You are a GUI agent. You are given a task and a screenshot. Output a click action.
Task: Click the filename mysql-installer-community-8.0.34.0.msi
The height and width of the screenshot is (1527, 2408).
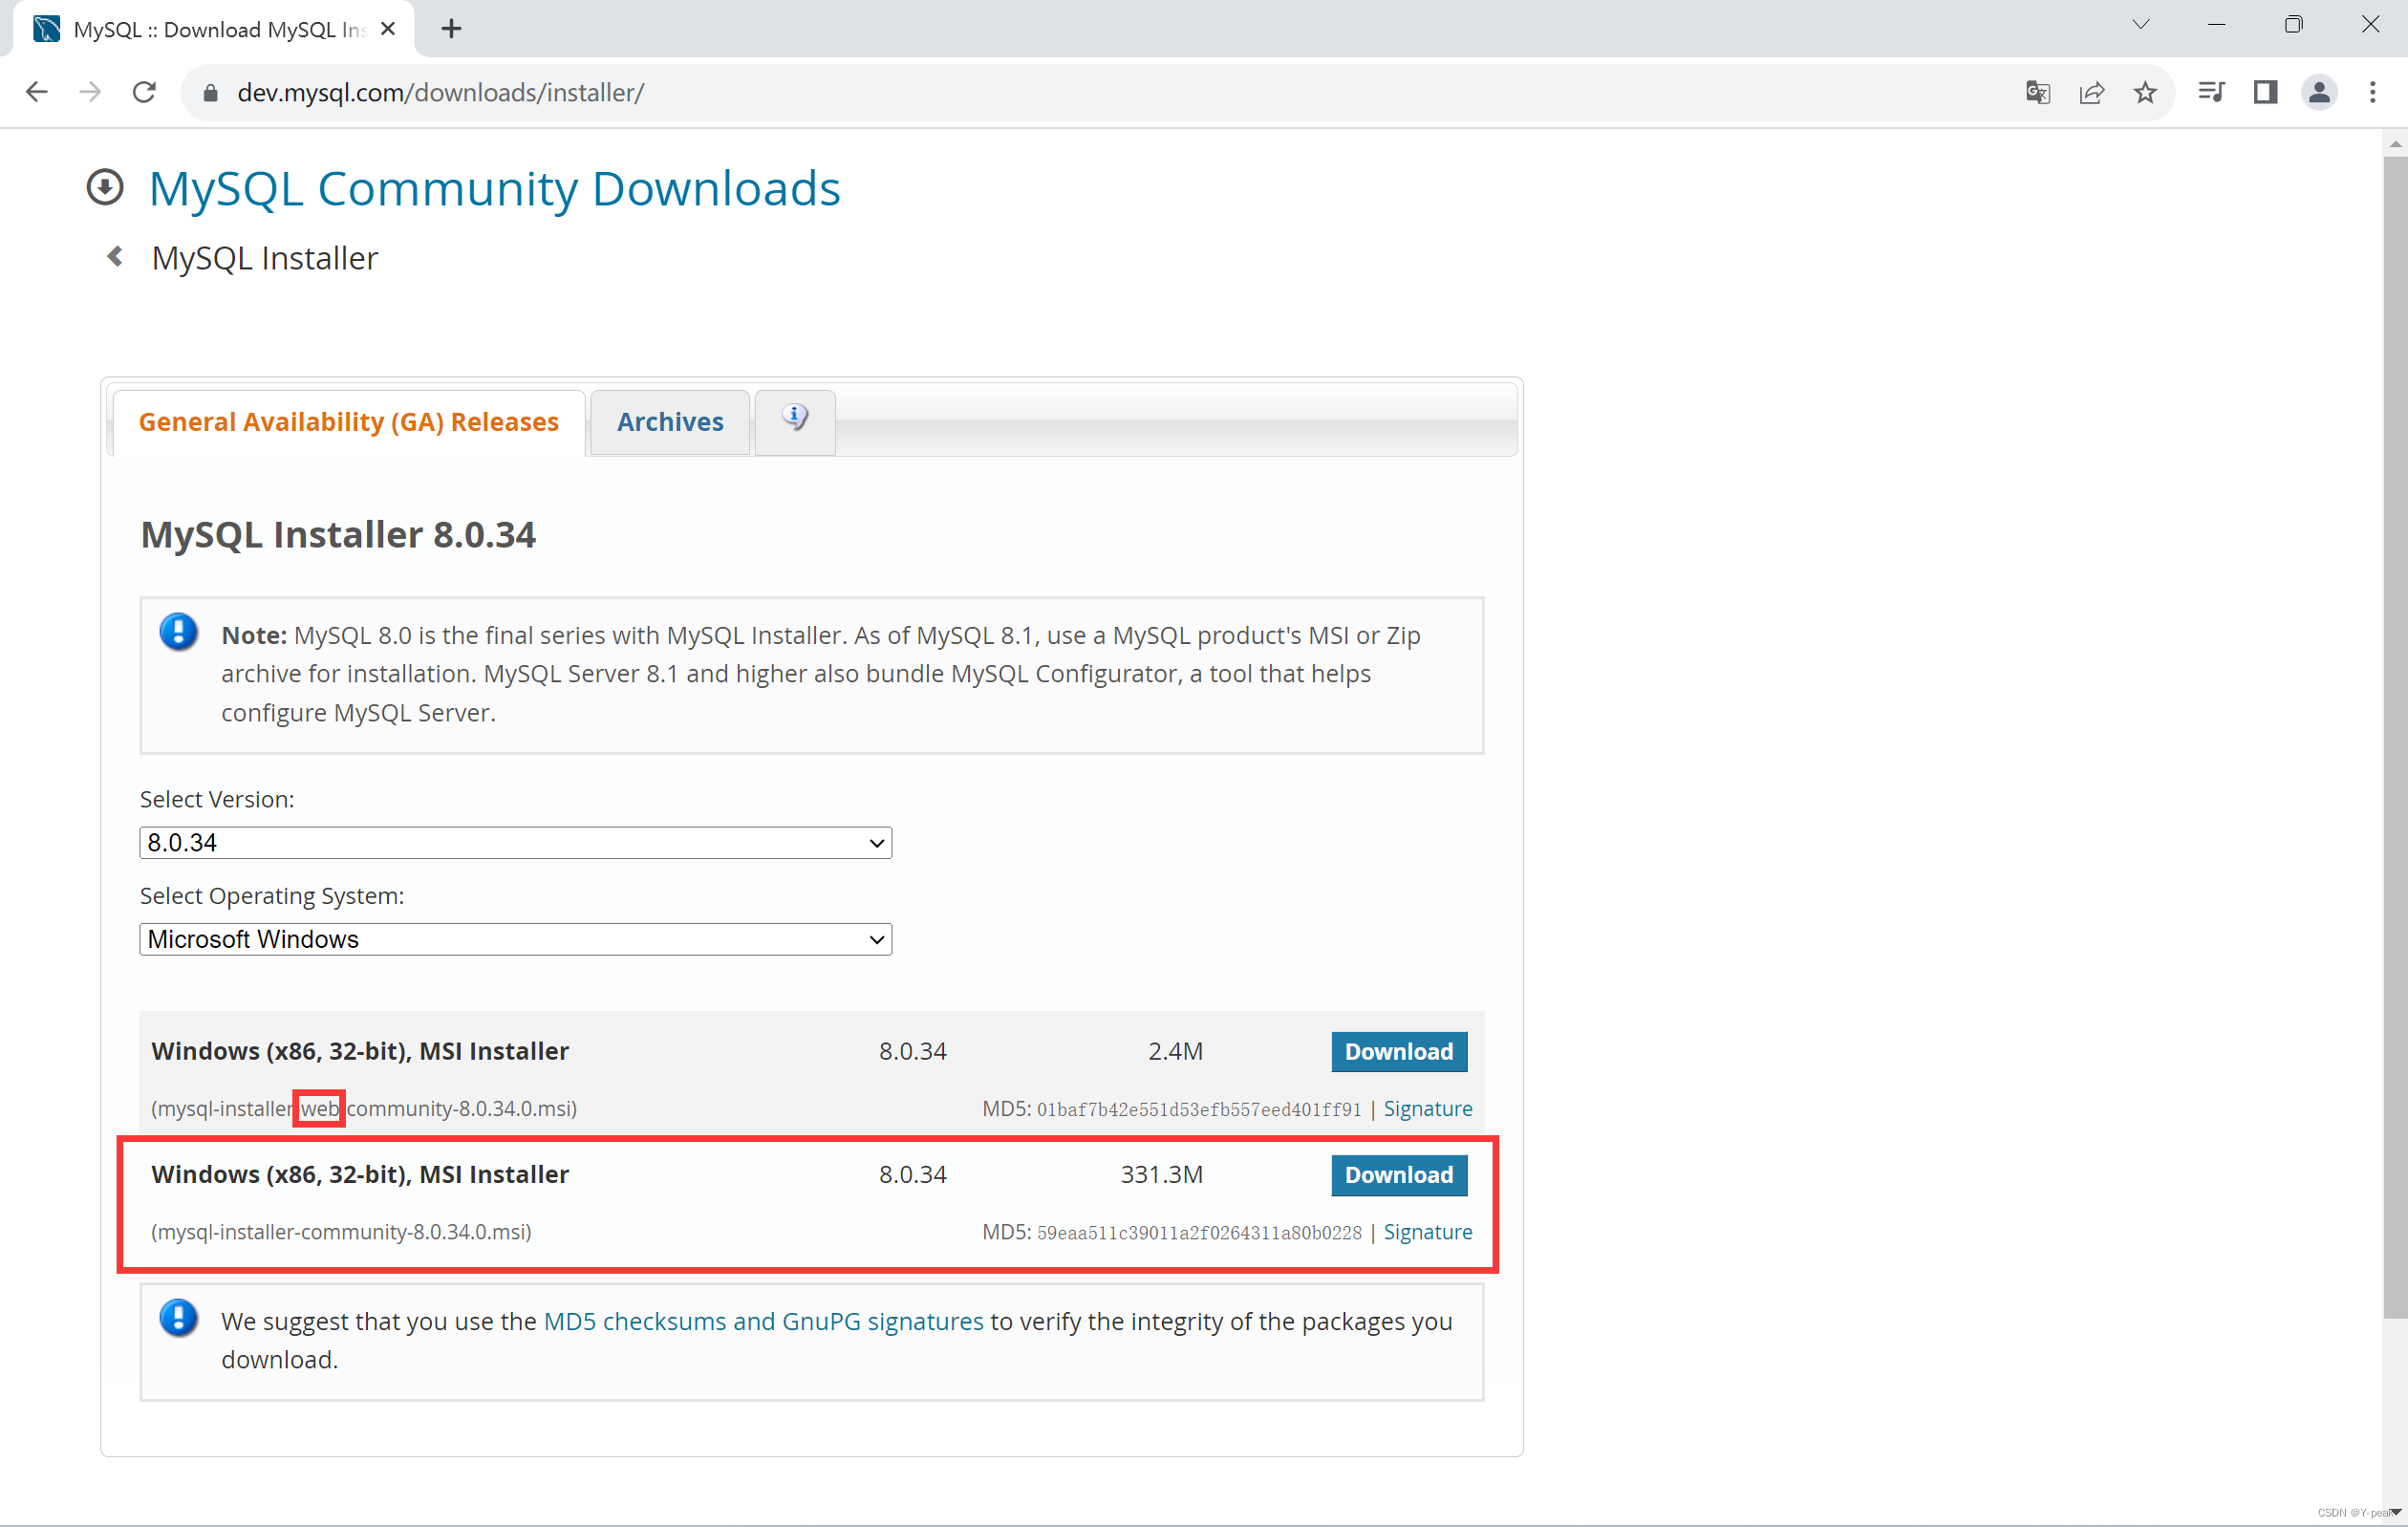(x=341, y=1232)
